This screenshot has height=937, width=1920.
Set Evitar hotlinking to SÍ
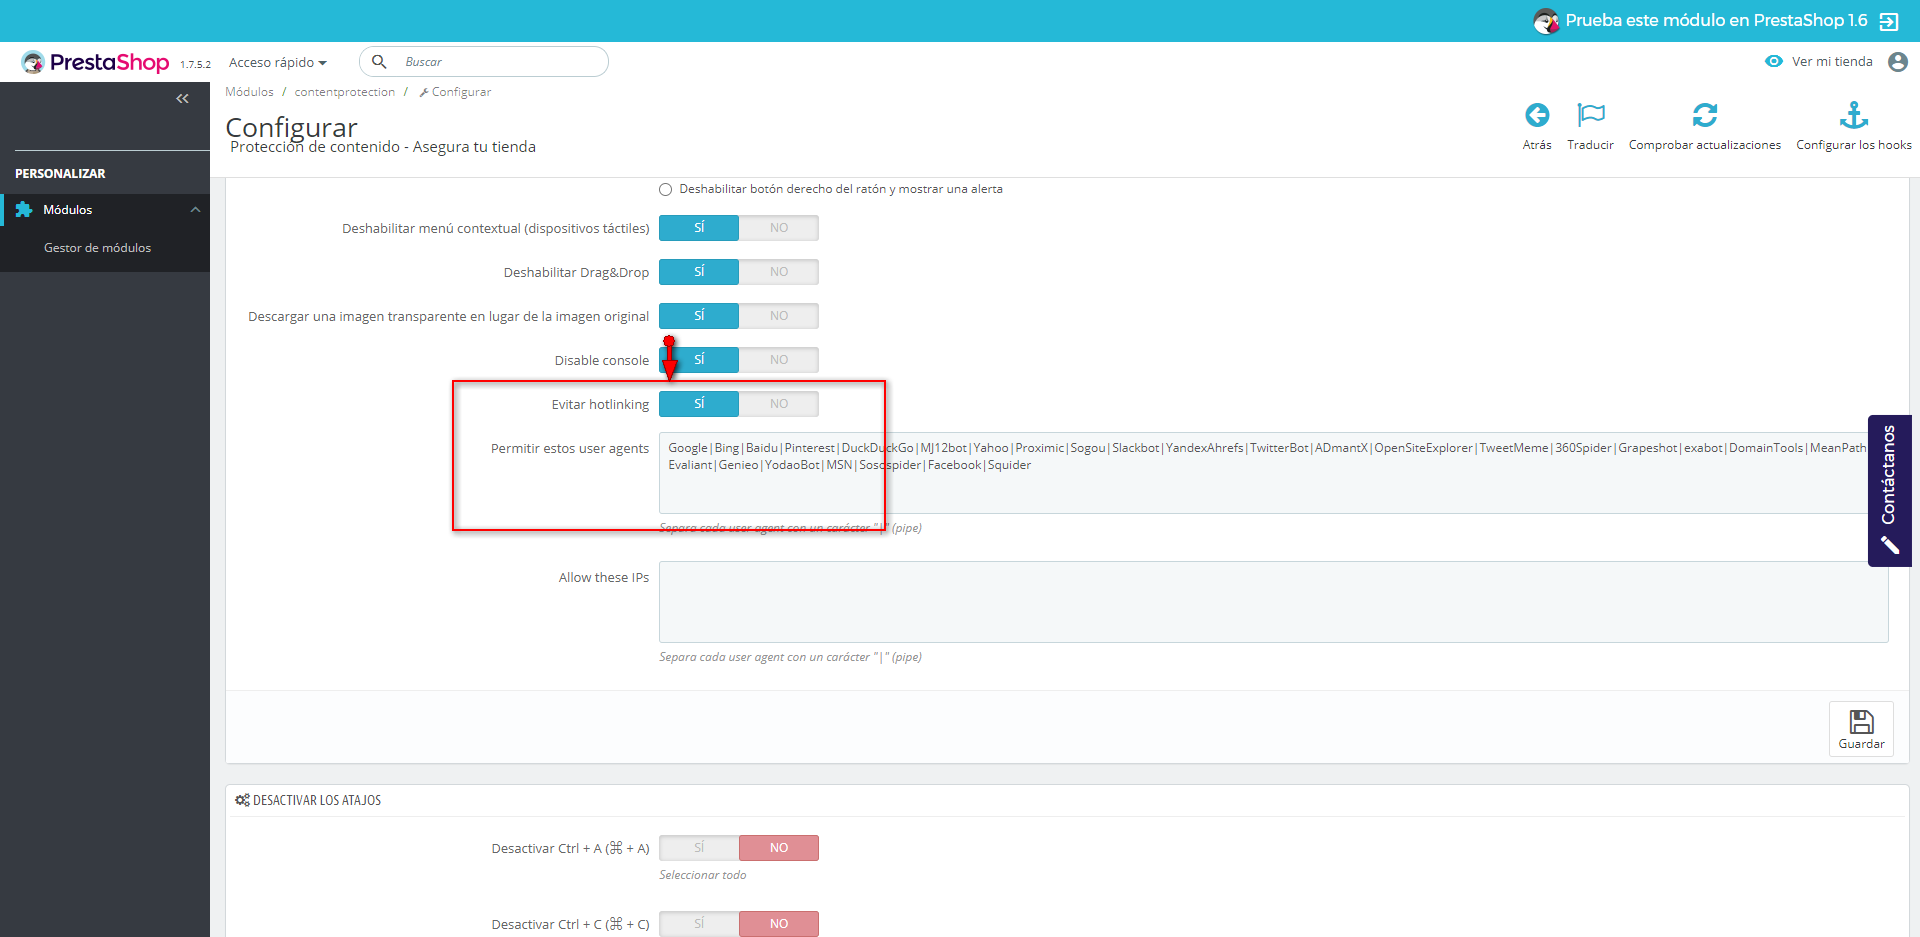699,404
